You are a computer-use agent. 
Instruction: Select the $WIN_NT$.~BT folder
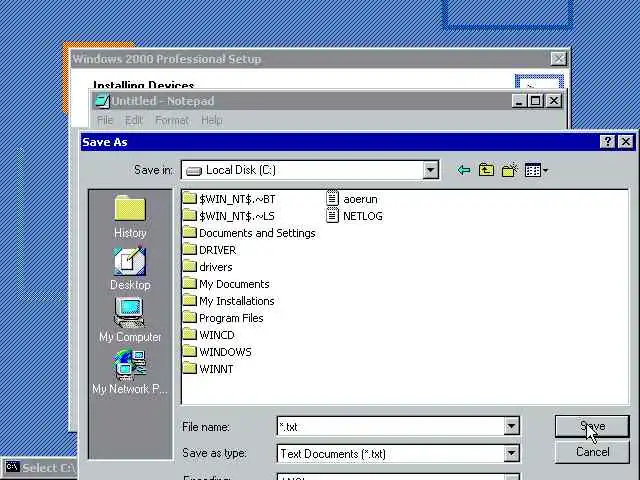229,199
